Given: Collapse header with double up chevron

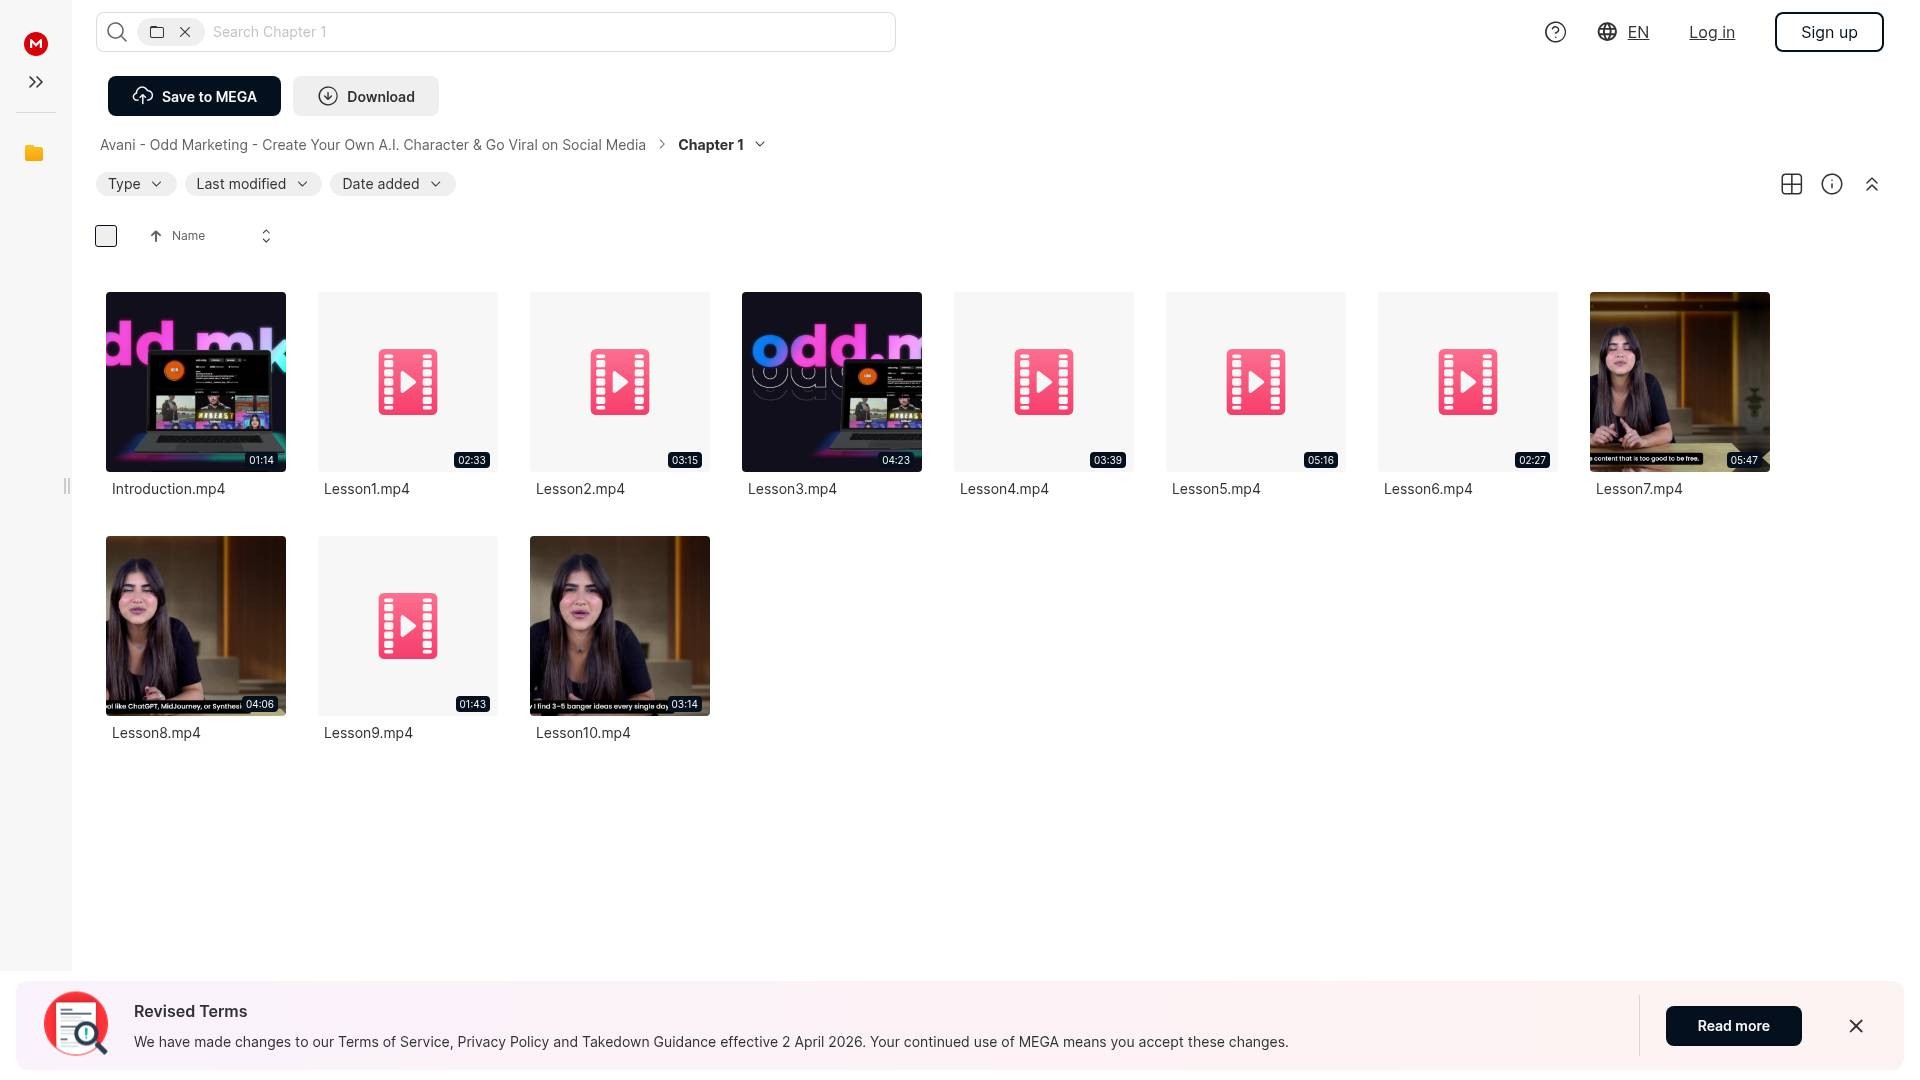Looking at the screenshot, I should 1871,184.
